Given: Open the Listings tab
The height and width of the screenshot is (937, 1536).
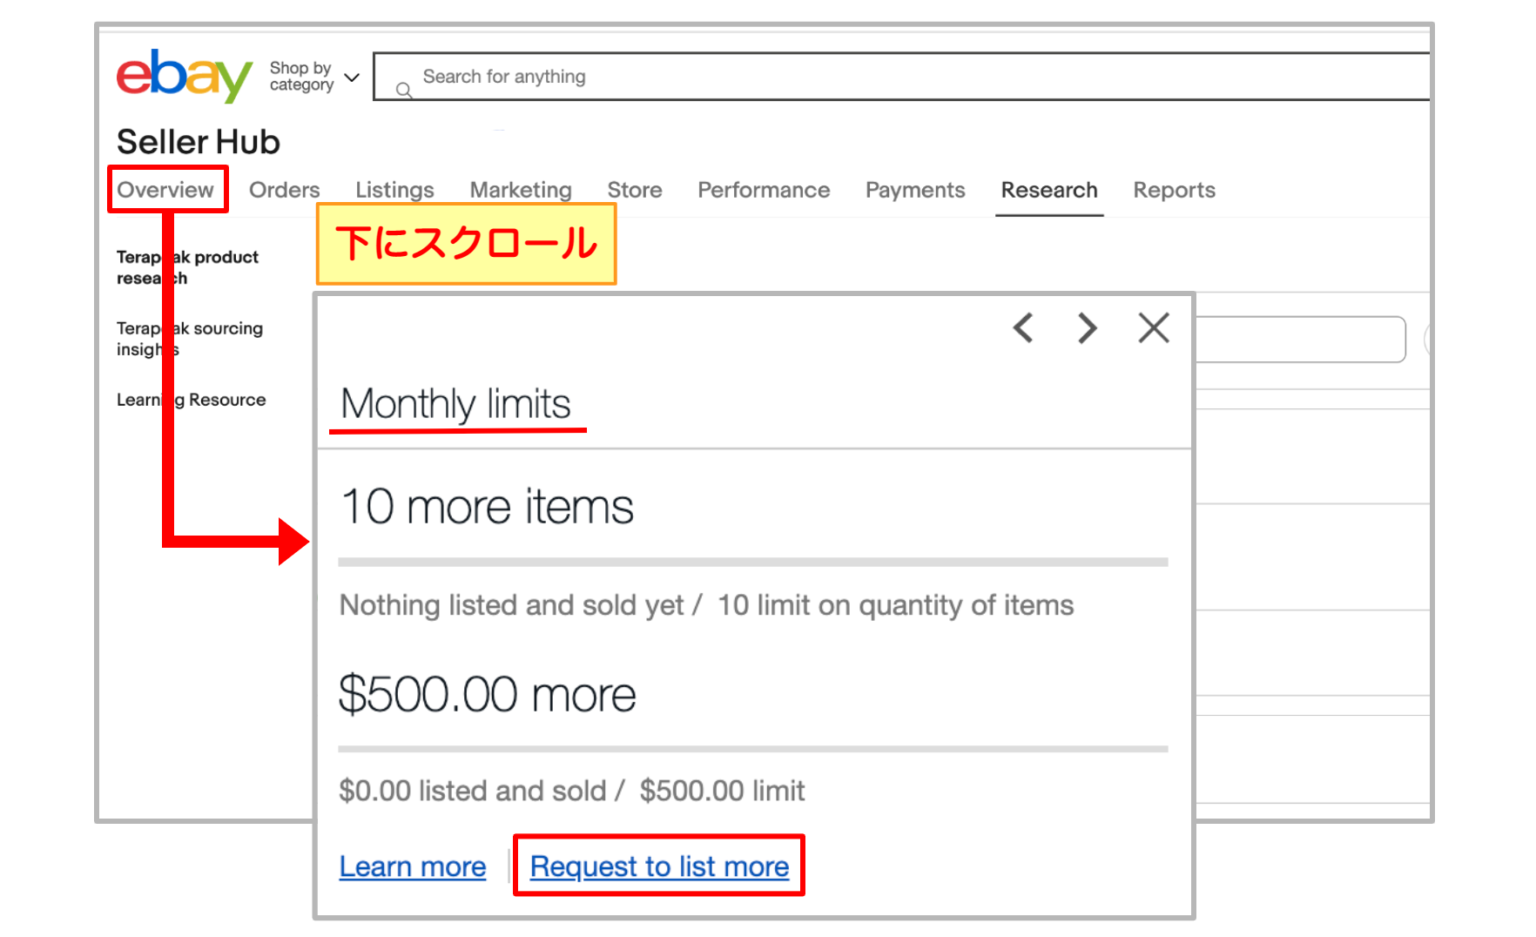Looking at the screenshot, I should (x=394, y=190).
